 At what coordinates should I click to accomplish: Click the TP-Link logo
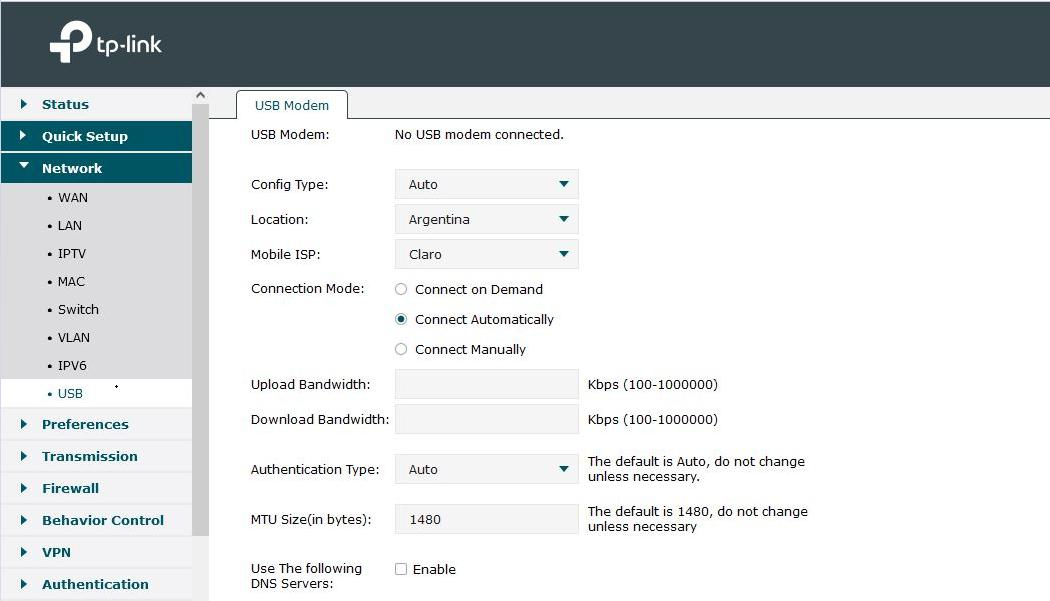(105, 44)
